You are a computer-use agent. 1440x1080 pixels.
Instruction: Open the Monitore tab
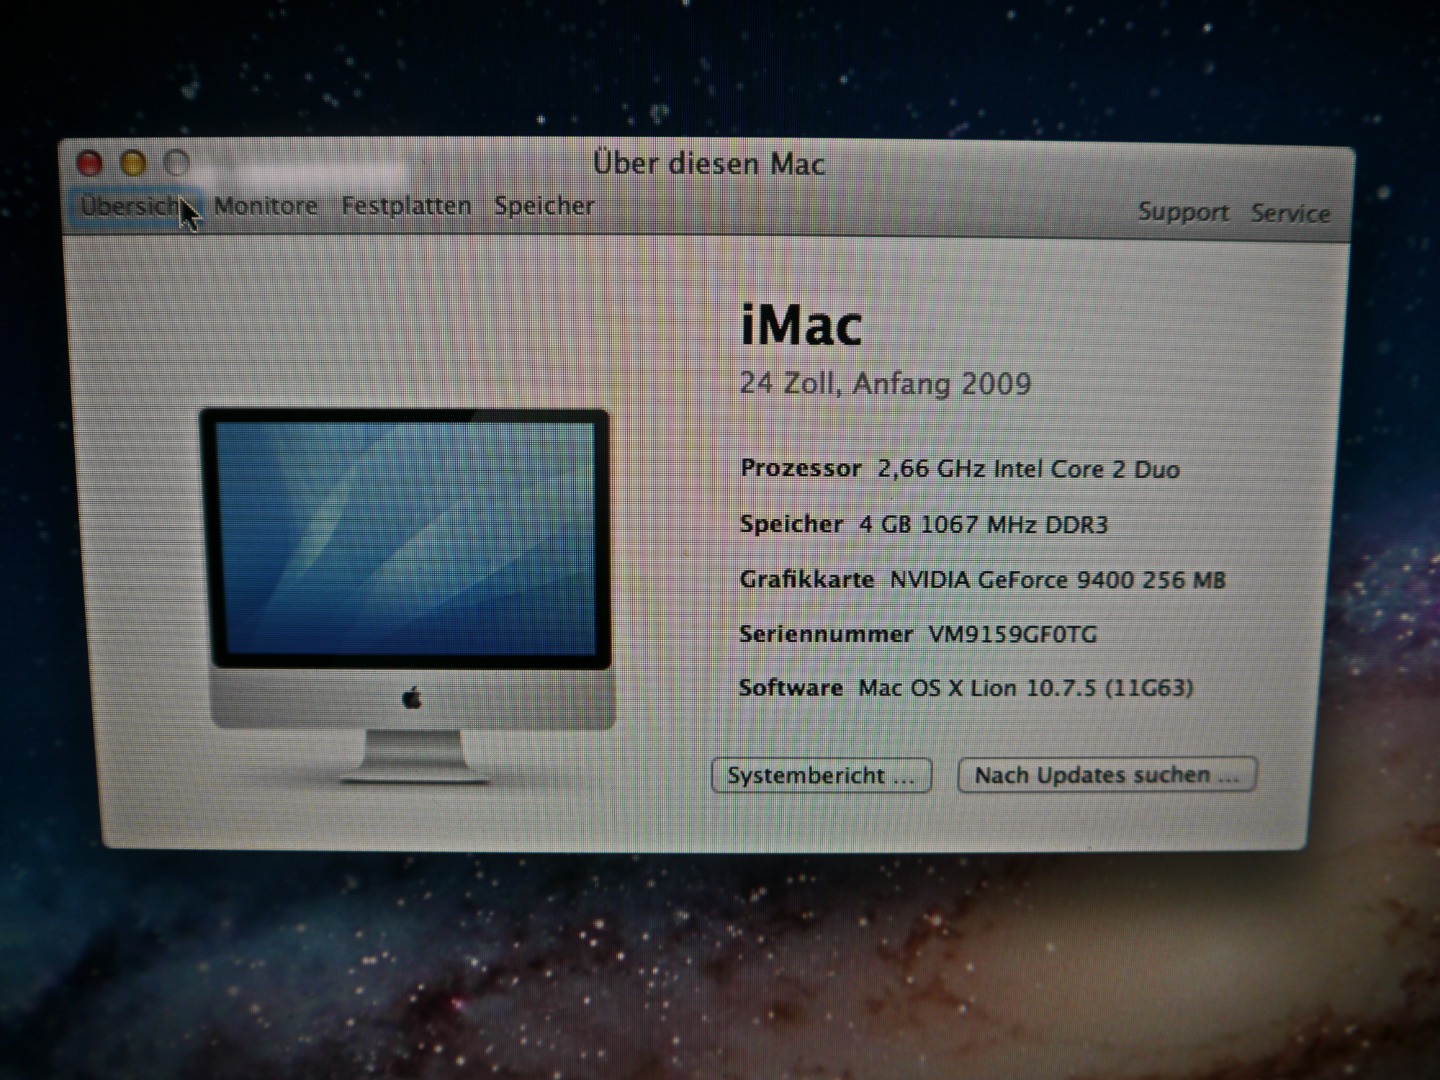tap(265, 206)
